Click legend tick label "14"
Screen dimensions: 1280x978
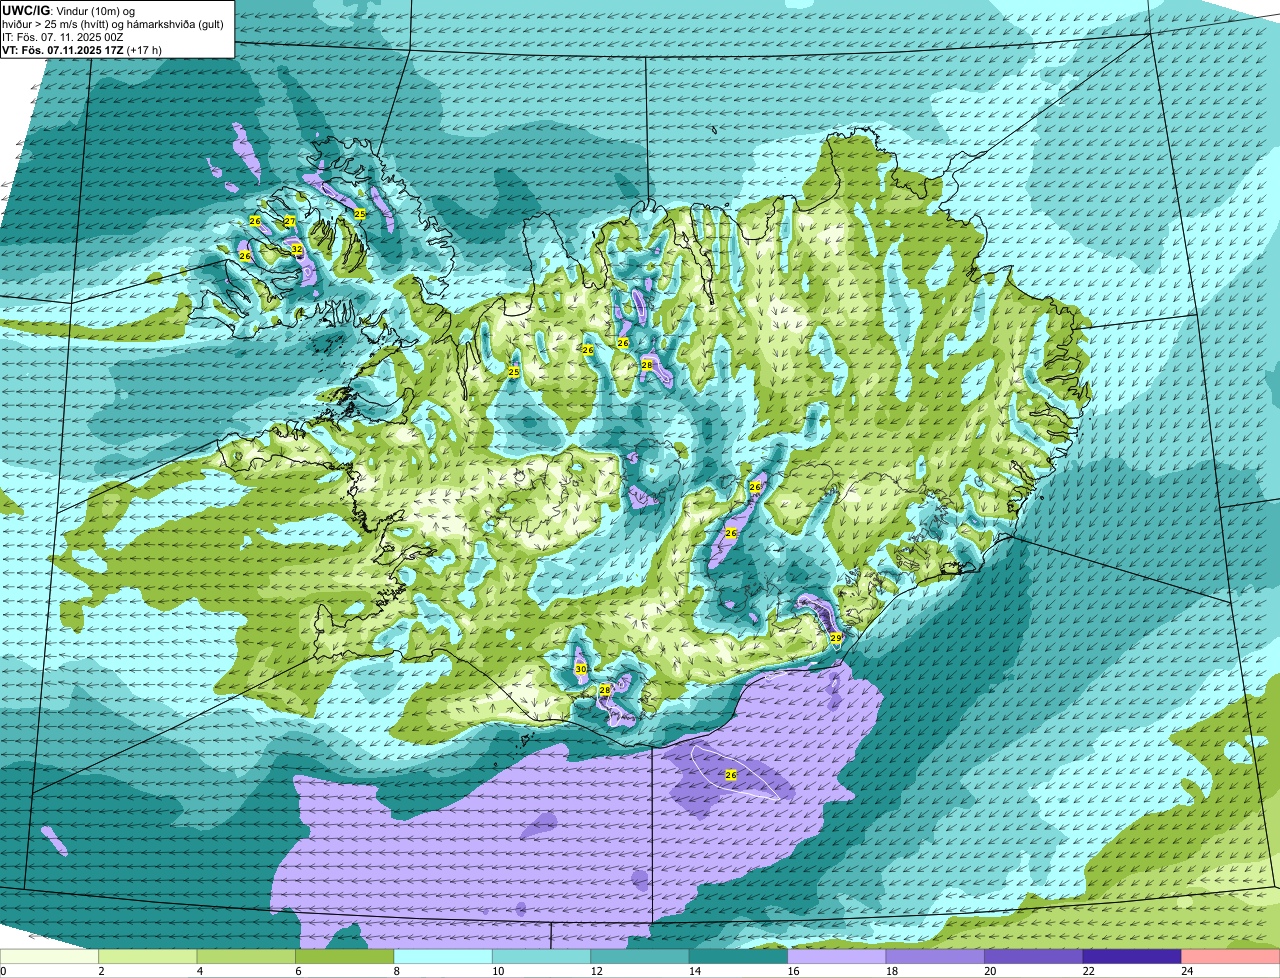[695, 971]
